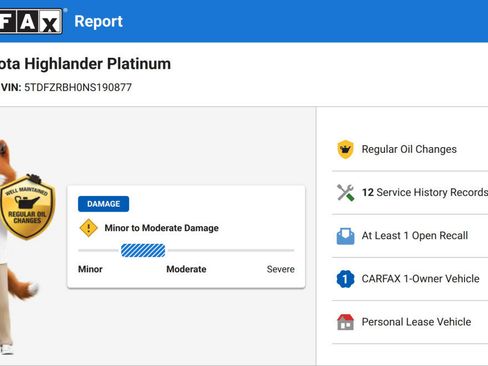Click the striped damage severity slider bar
Screen dimensions: 488x366
143,250
